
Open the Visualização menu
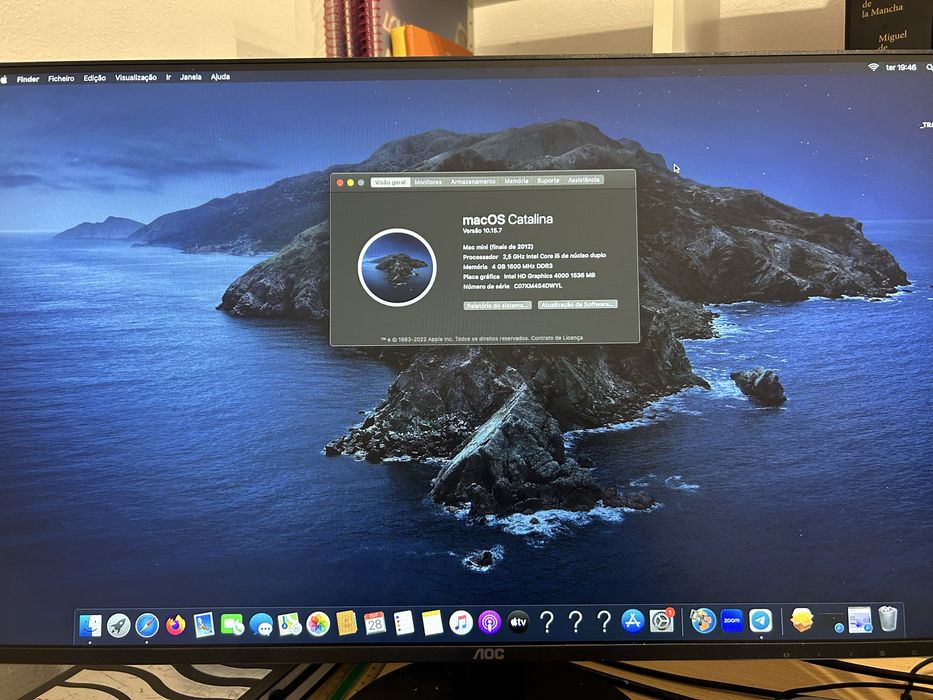[x=136, y=78]
